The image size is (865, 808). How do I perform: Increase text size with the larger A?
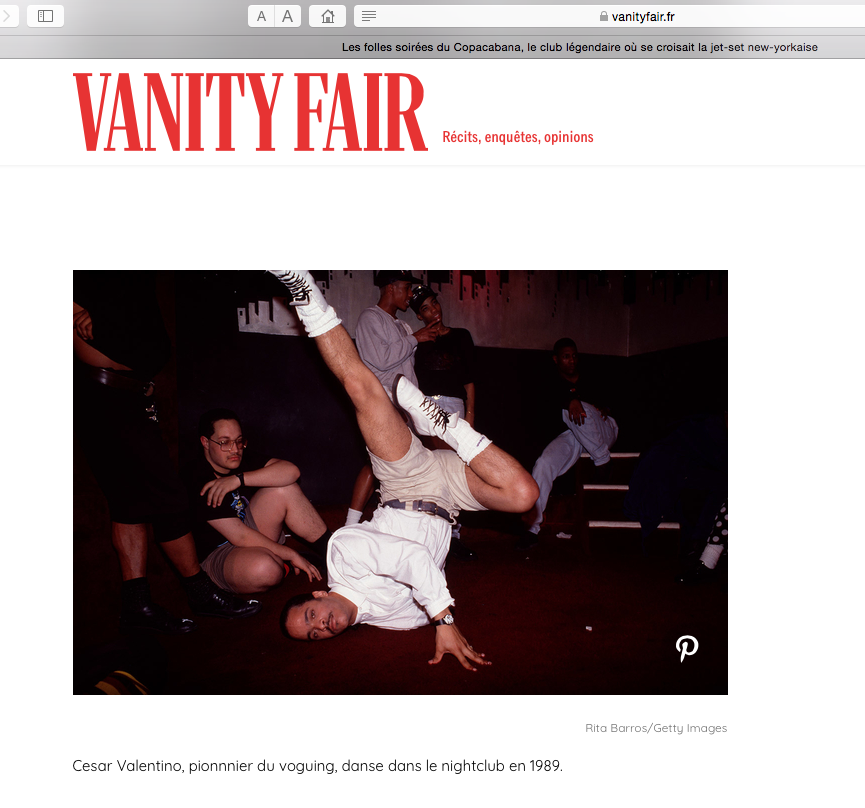tap(287, 16)
